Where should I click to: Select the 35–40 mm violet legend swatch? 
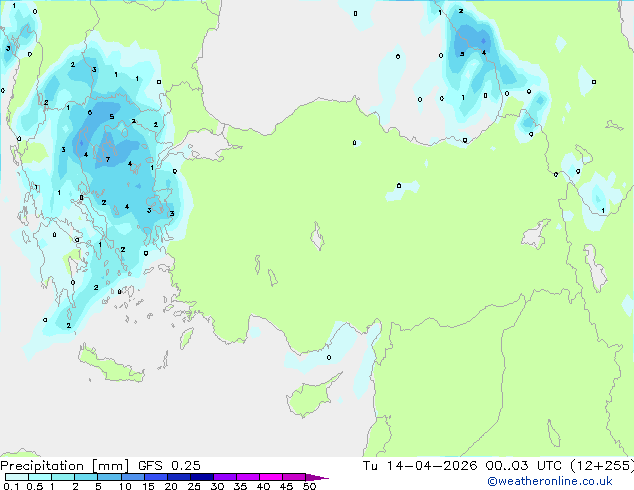247,477
